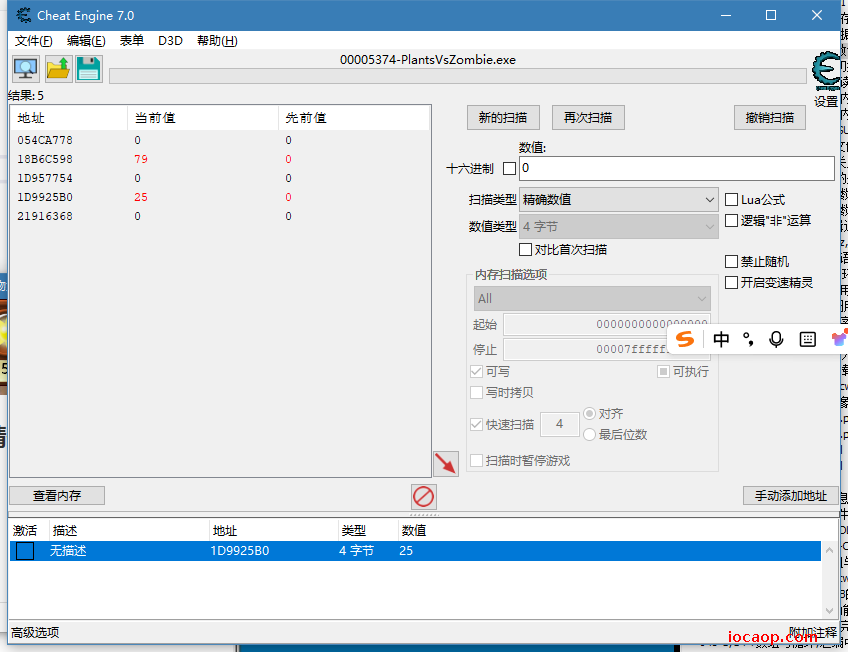Open the 编辑(E) menu

86,41
